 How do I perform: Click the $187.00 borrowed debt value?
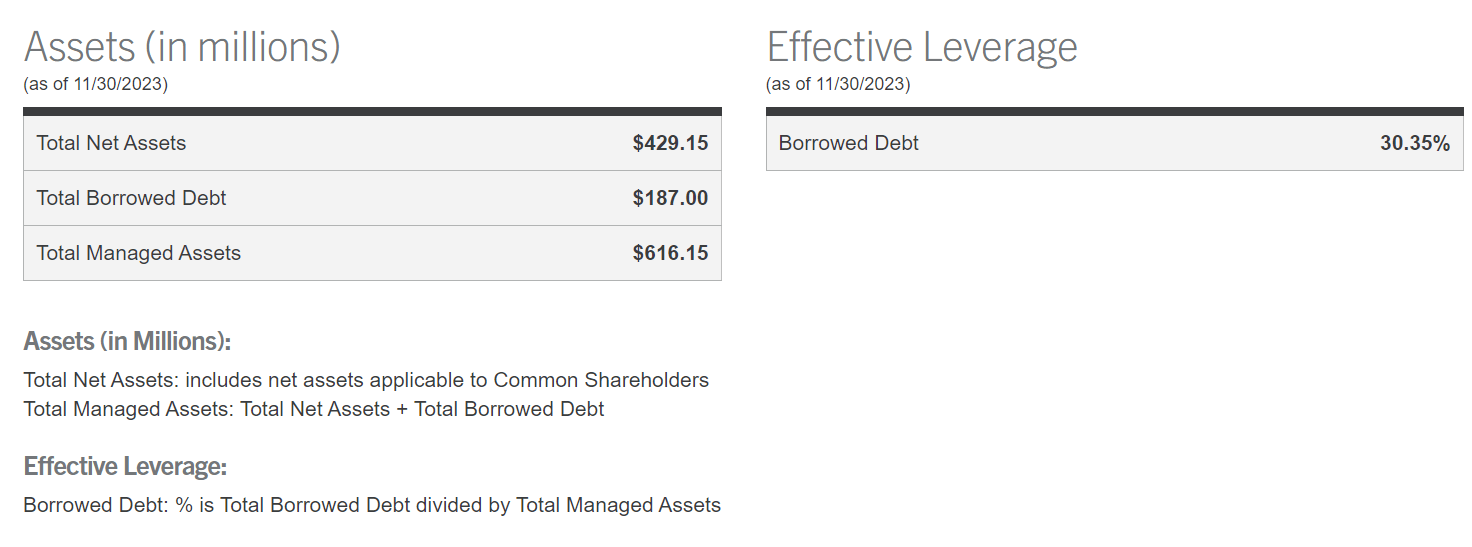click(x=670, y=198)
